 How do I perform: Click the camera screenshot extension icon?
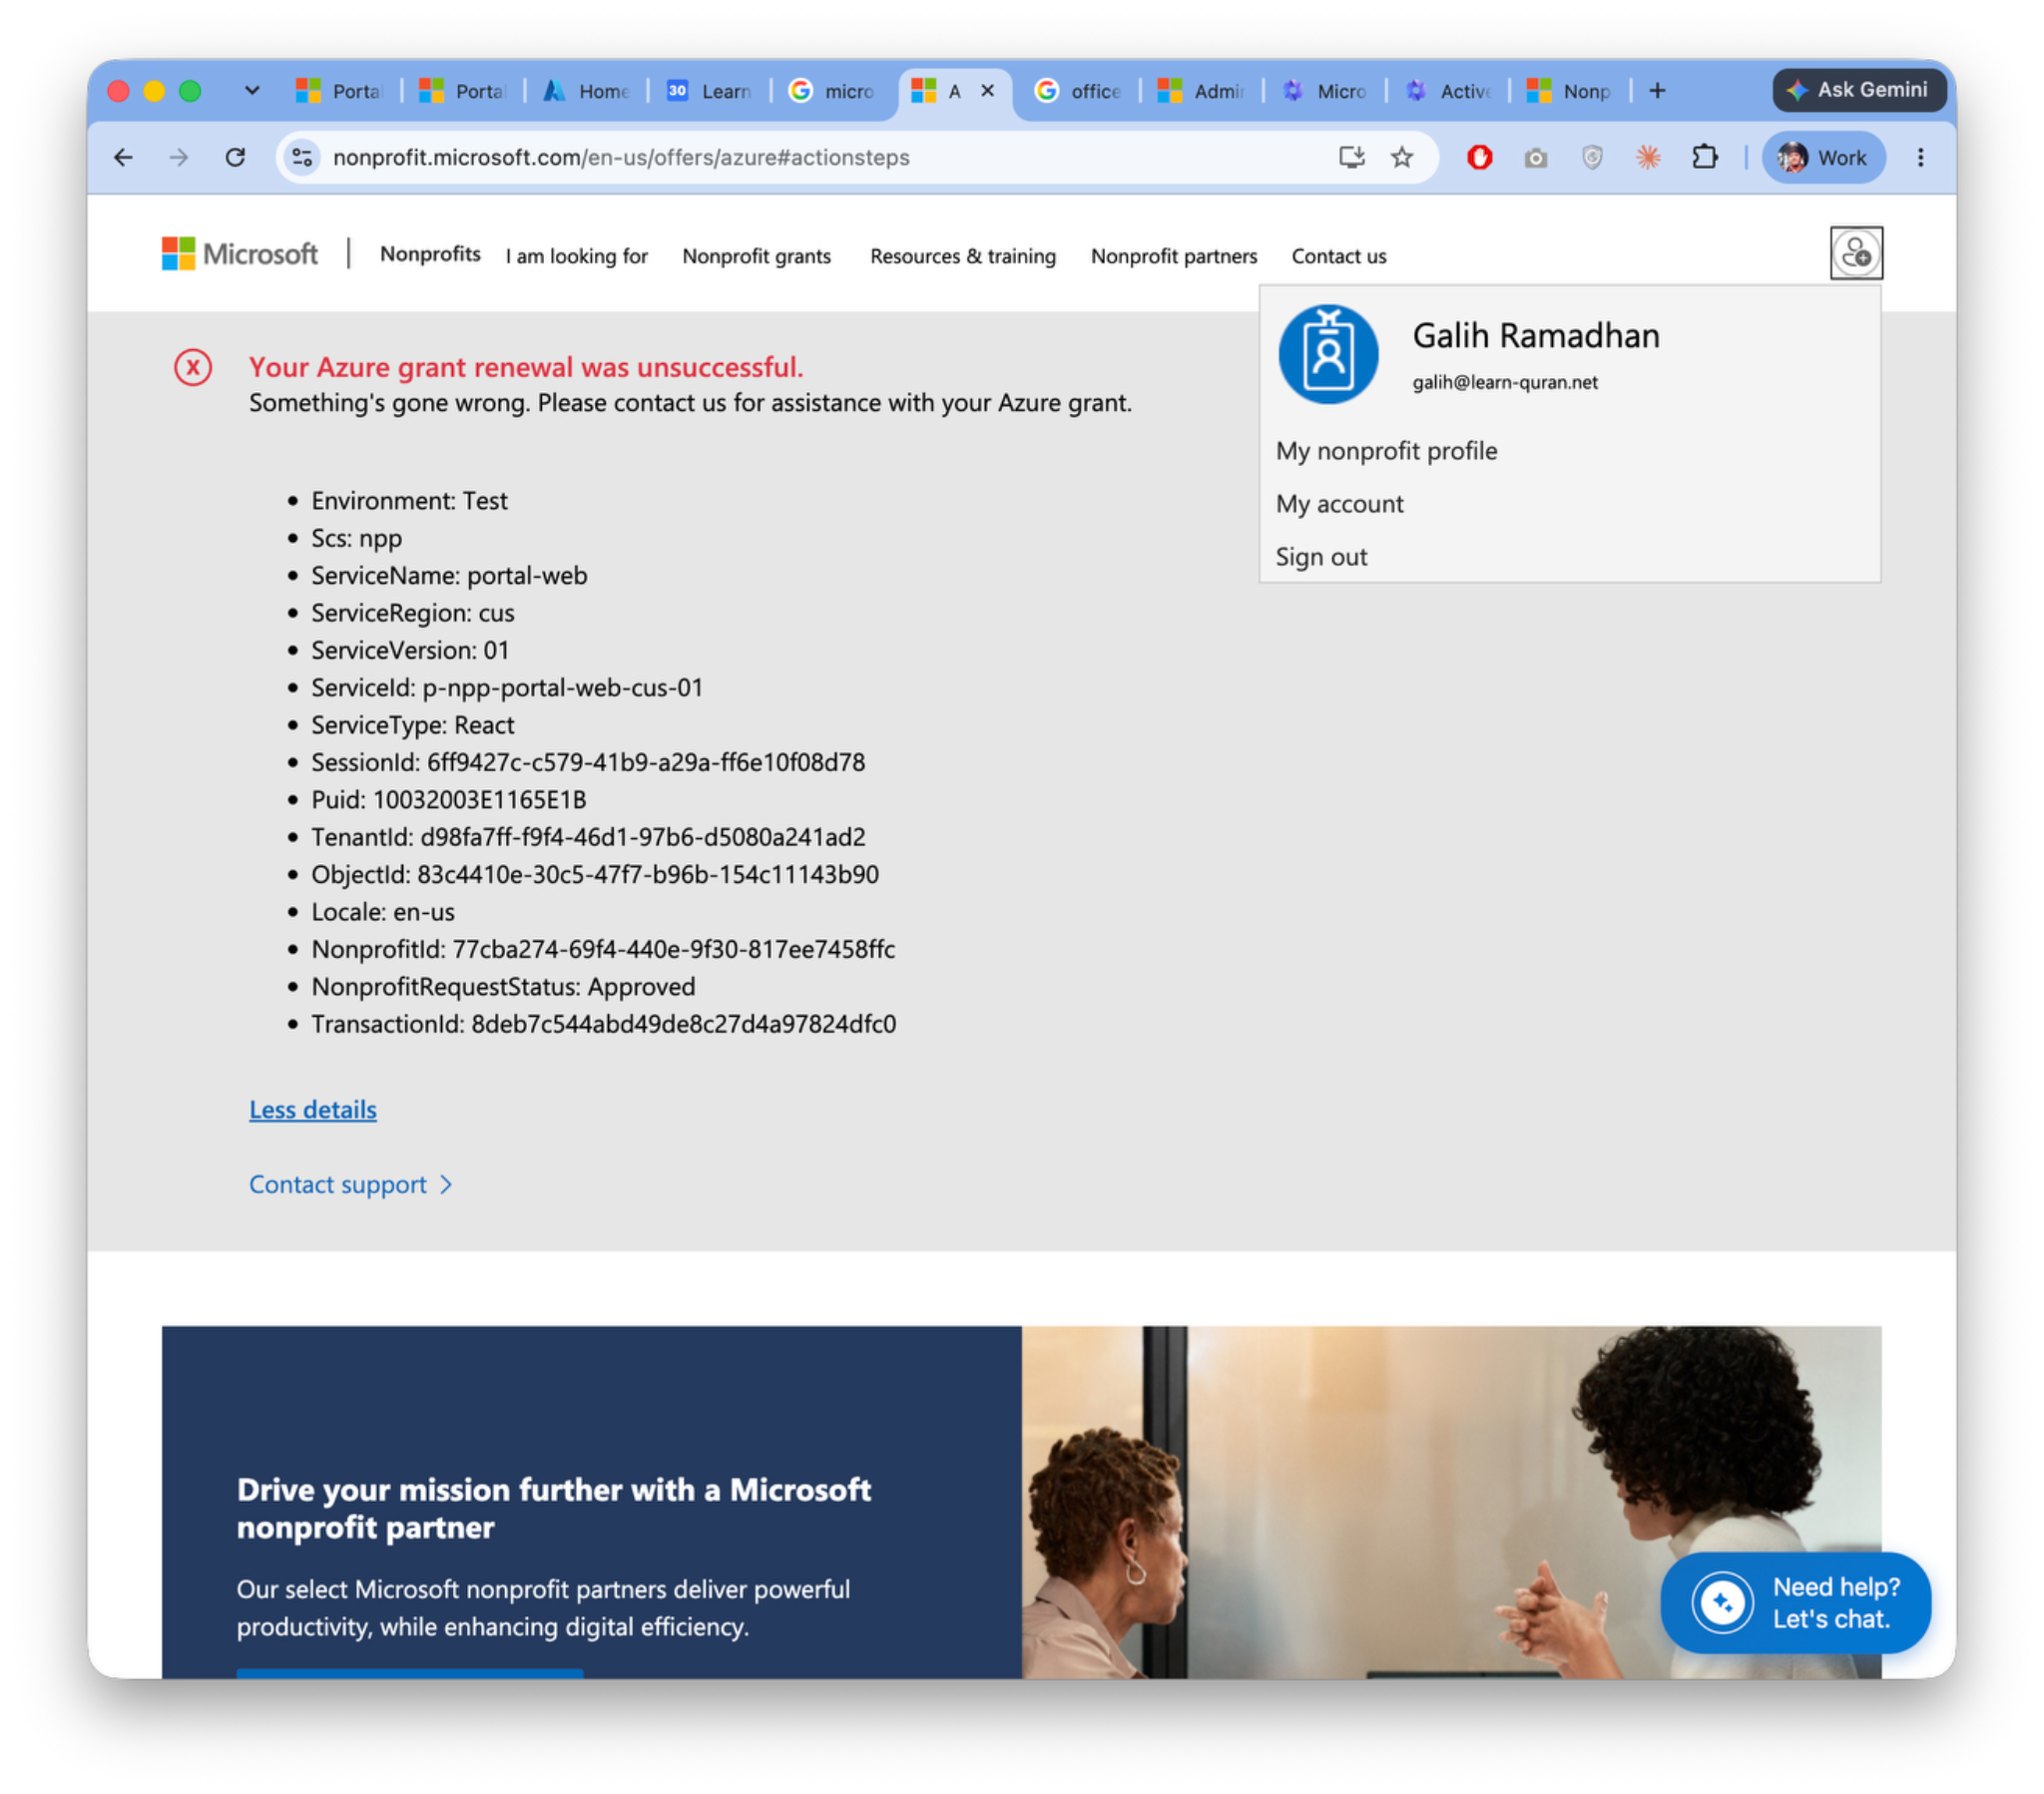tap(1536, 158)
